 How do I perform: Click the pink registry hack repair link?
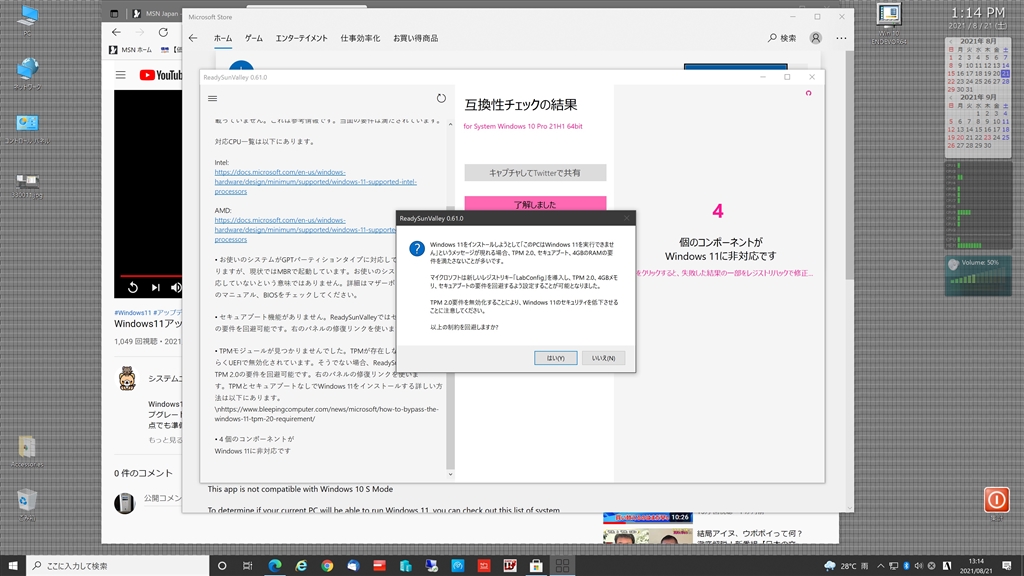click(725, 273)
